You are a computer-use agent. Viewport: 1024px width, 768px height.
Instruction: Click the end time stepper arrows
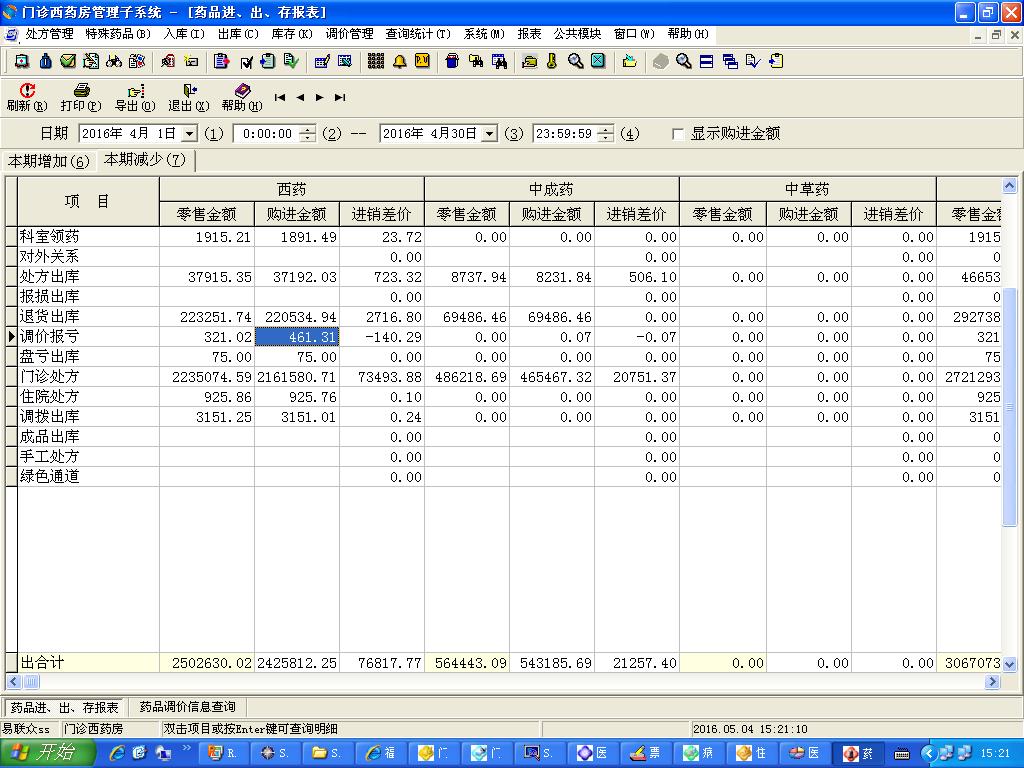606,134
